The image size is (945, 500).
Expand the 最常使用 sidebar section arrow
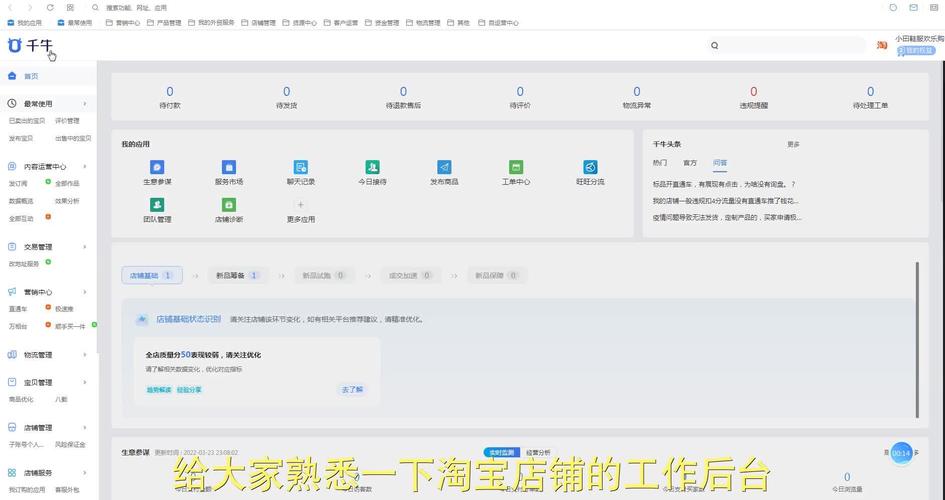pos(84,104)
